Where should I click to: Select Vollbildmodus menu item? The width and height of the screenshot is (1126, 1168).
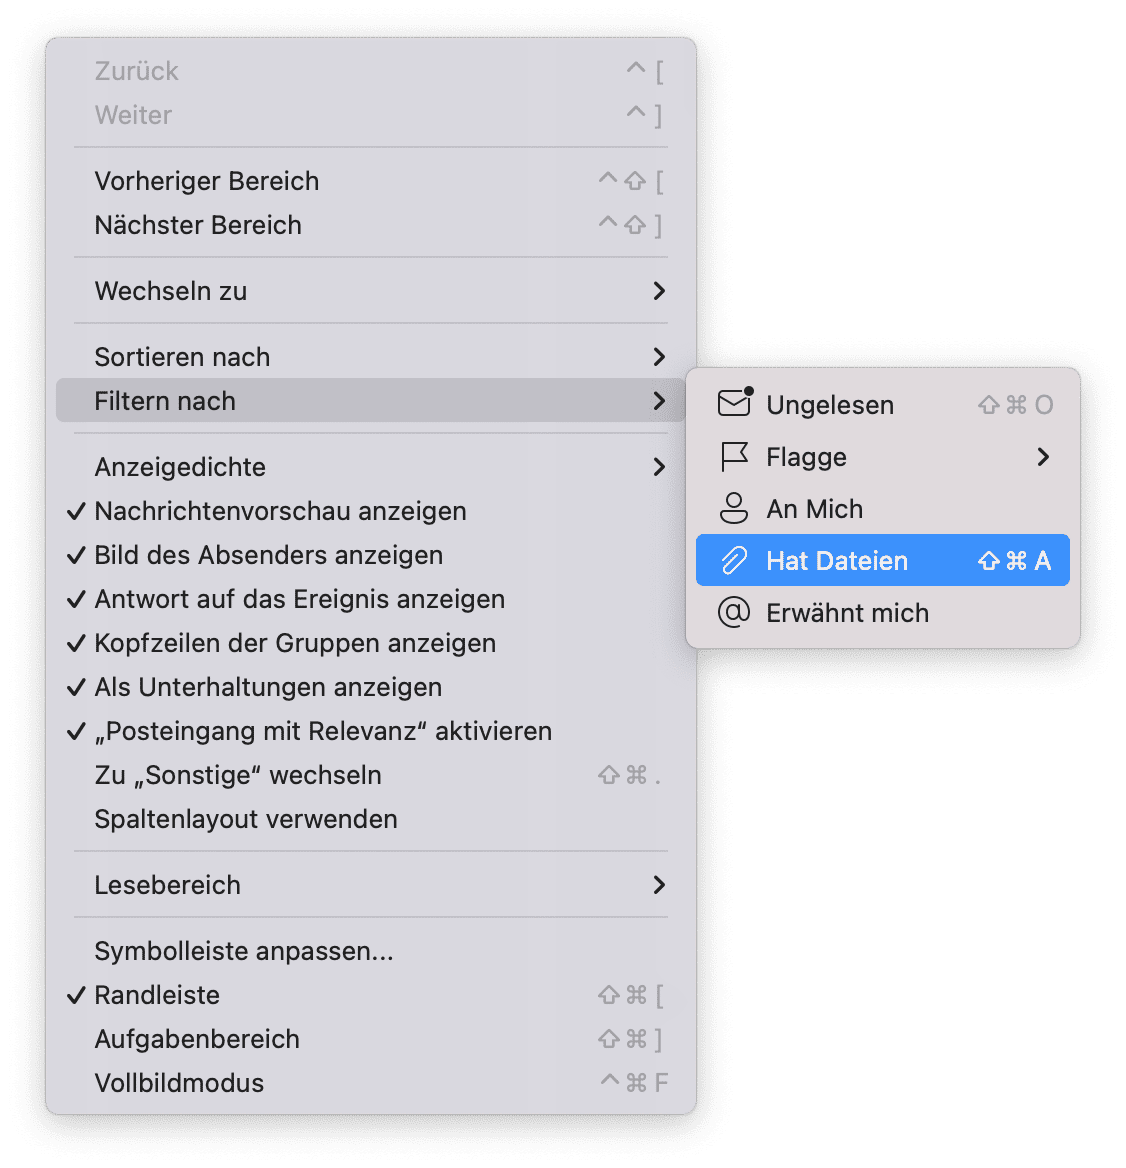(x=179, y=1083)
